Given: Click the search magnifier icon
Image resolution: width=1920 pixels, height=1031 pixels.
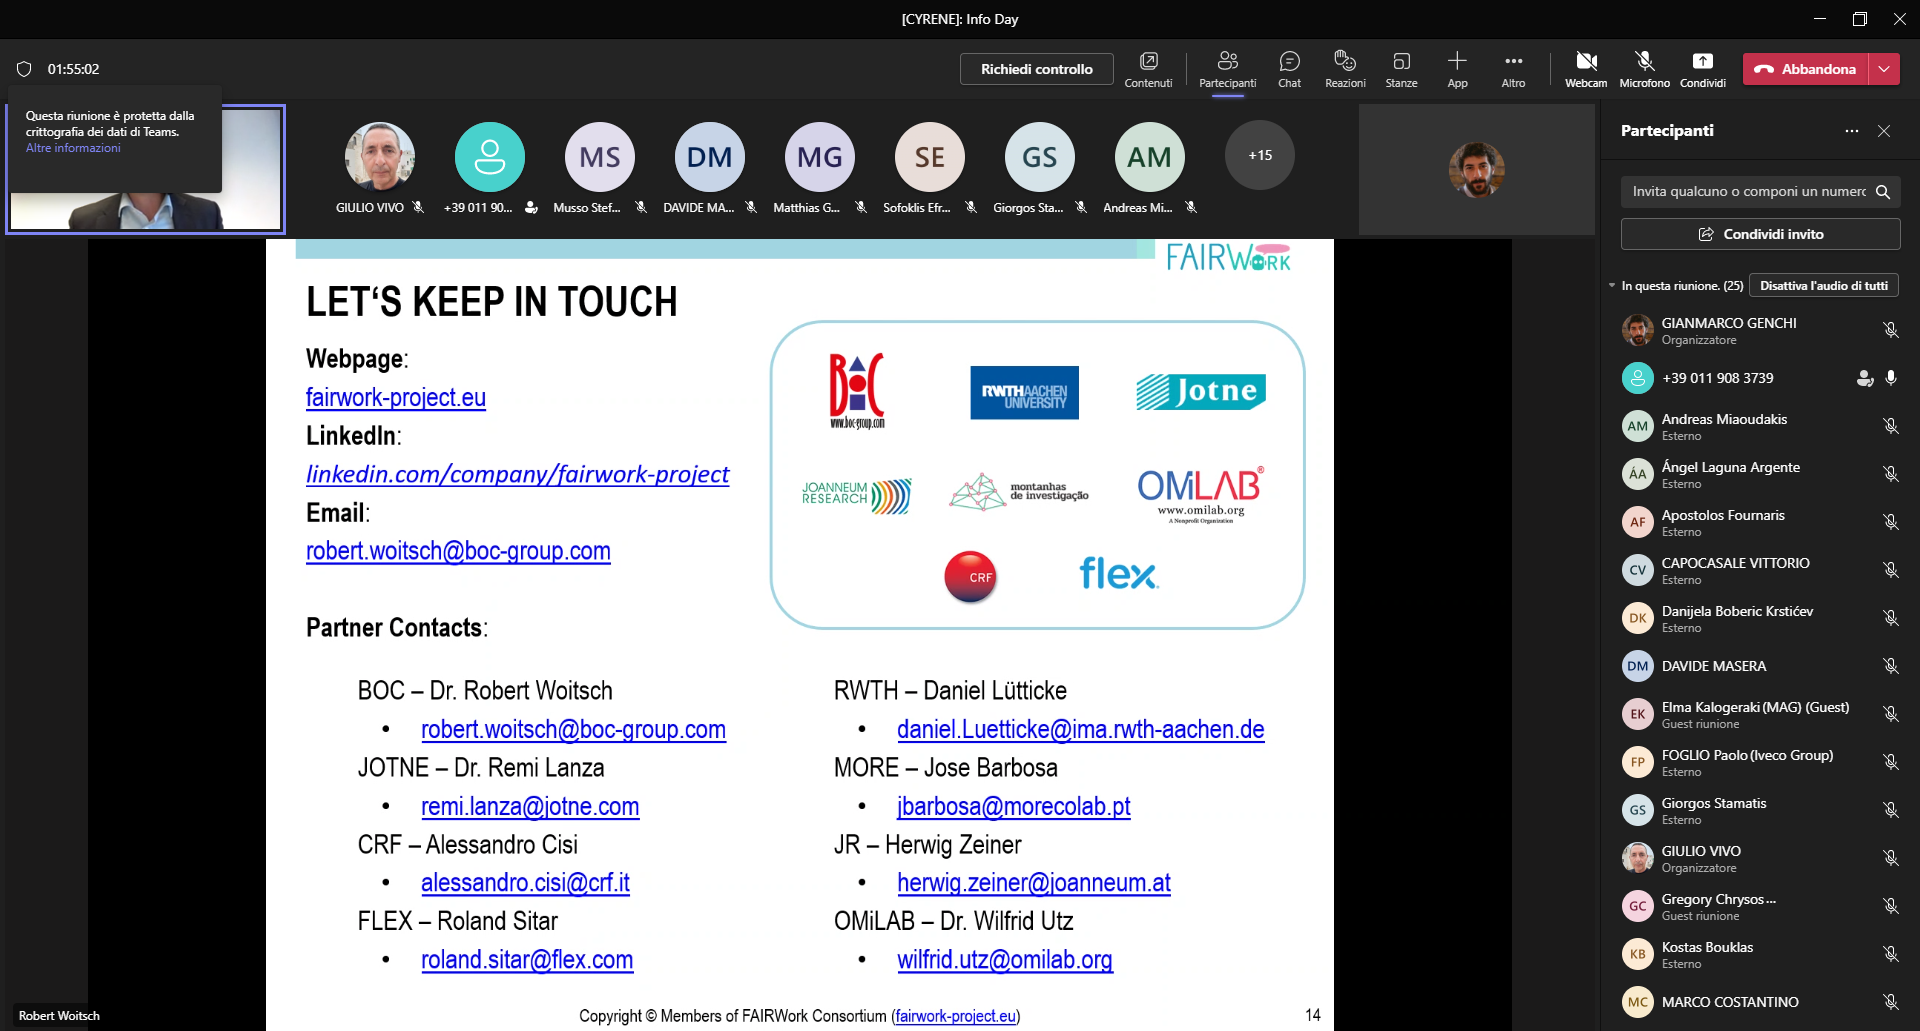Looking at the screenshot, I should (1883, 191).
